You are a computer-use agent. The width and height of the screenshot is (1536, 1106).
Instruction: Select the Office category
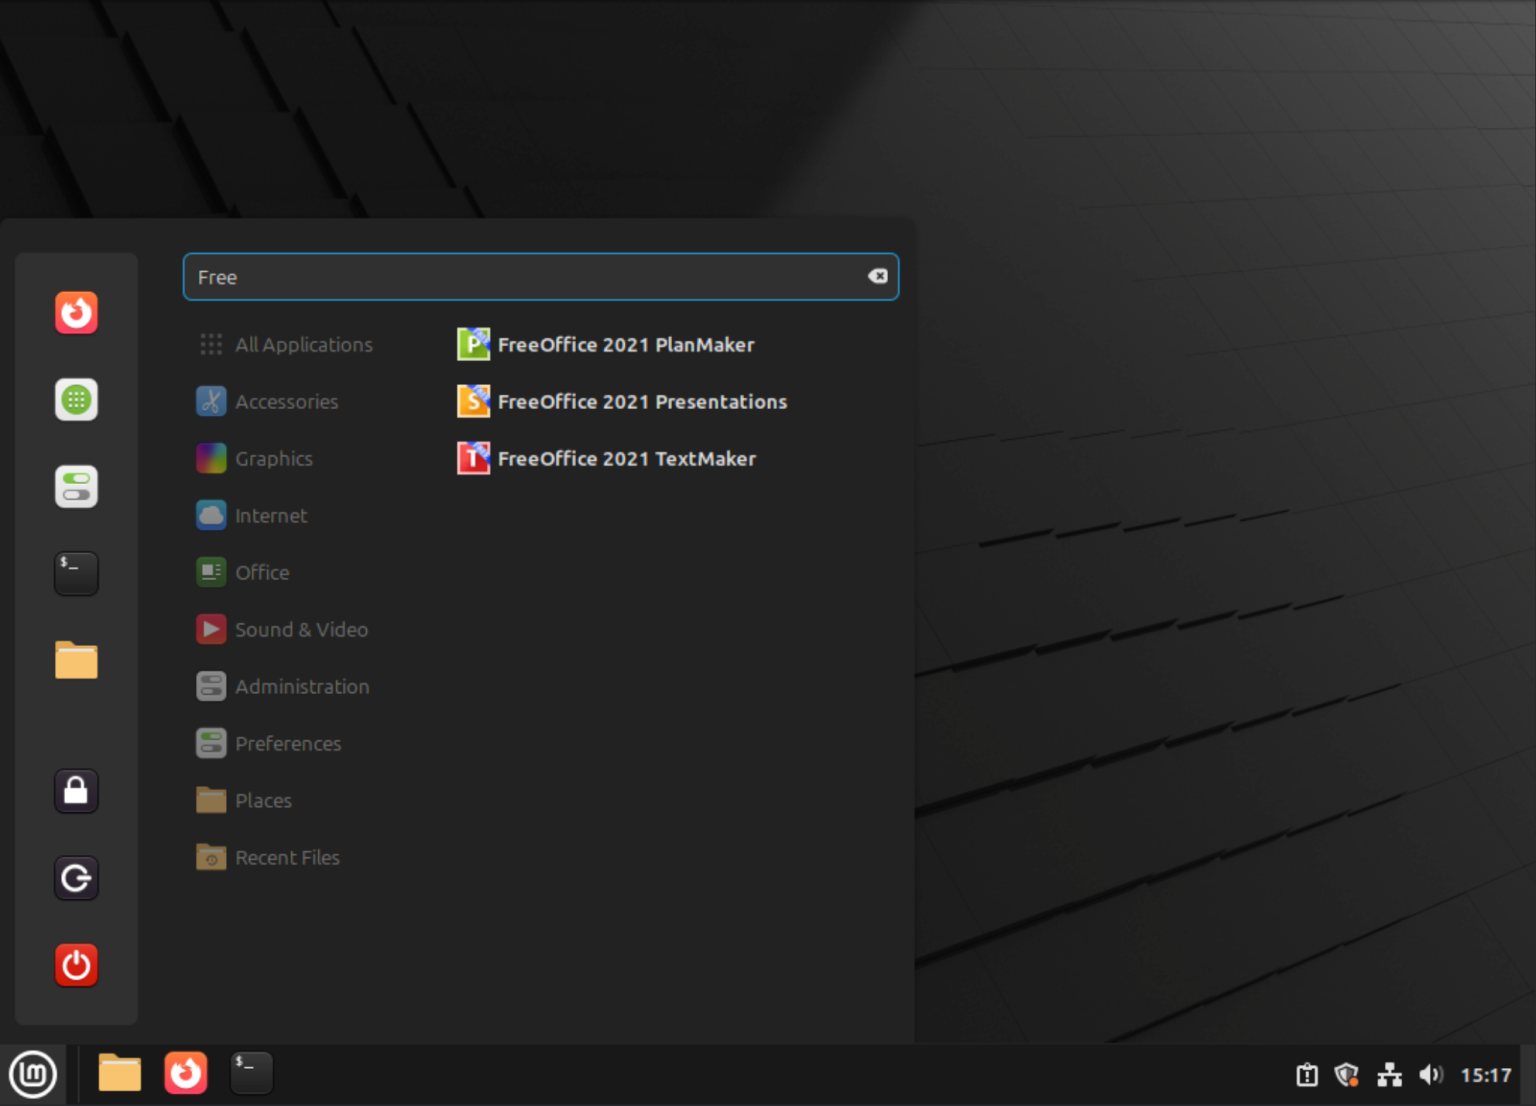(x=262, y=572)
